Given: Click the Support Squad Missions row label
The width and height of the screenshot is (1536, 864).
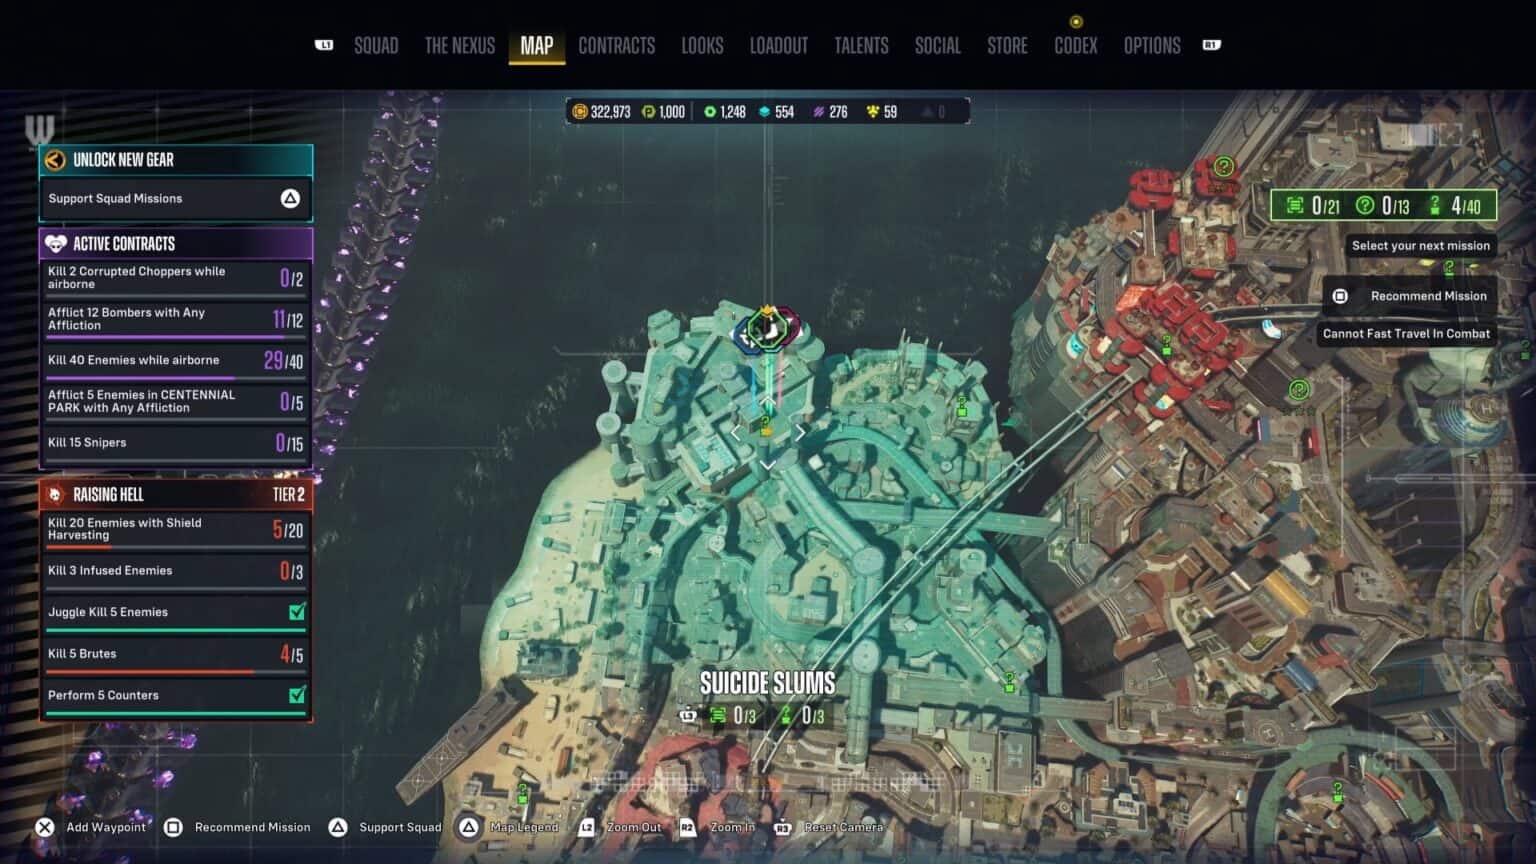Looking at the screenshot, I should (115, 198).
